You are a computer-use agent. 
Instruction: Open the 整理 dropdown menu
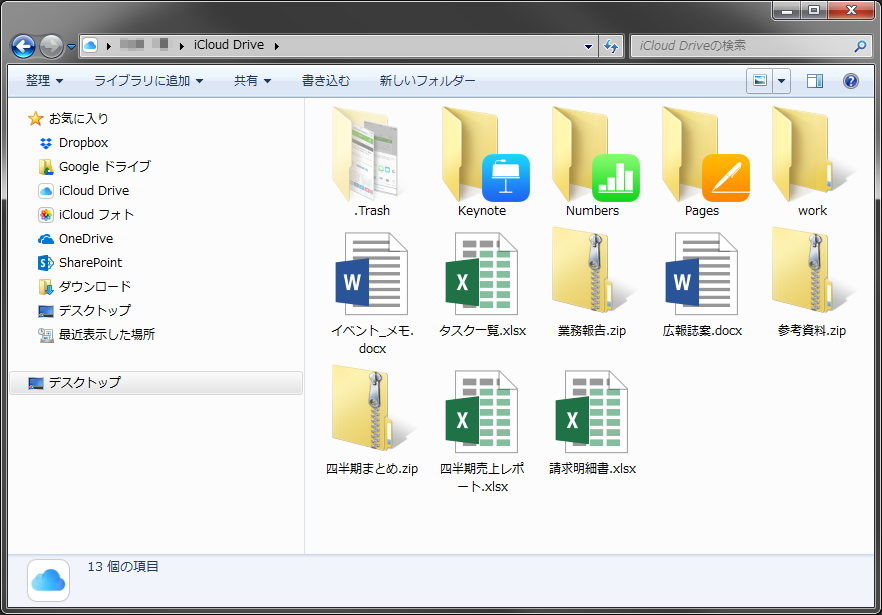[42, 80]
